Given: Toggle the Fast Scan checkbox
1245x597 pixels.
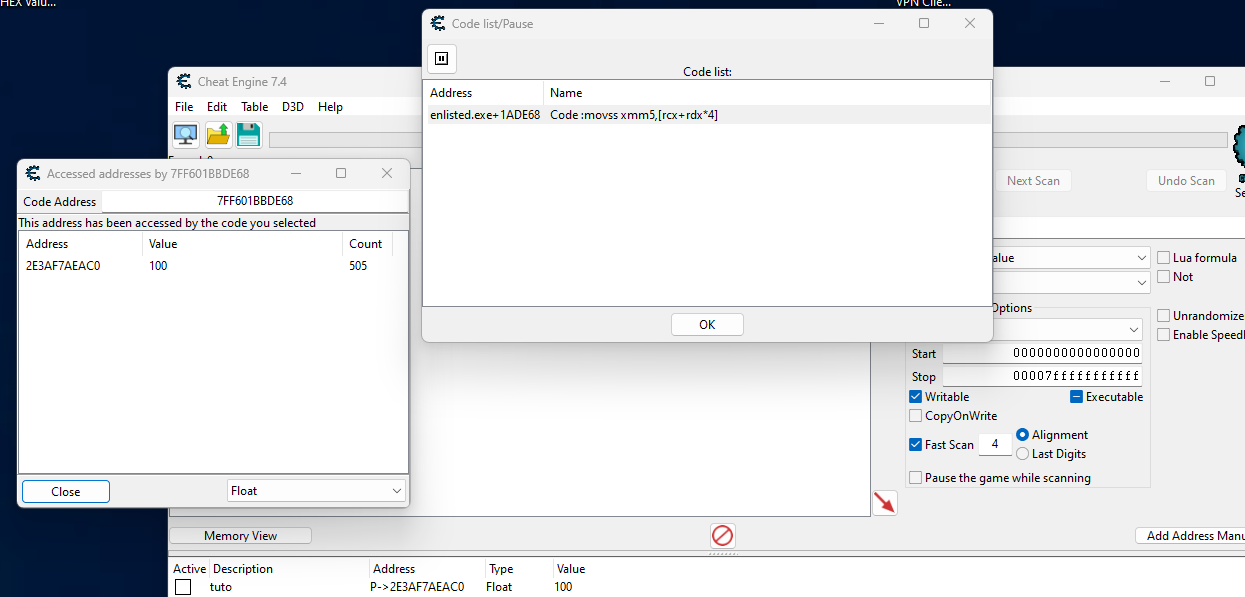Looking at the screenshot, I should click(x=916, y=445).
